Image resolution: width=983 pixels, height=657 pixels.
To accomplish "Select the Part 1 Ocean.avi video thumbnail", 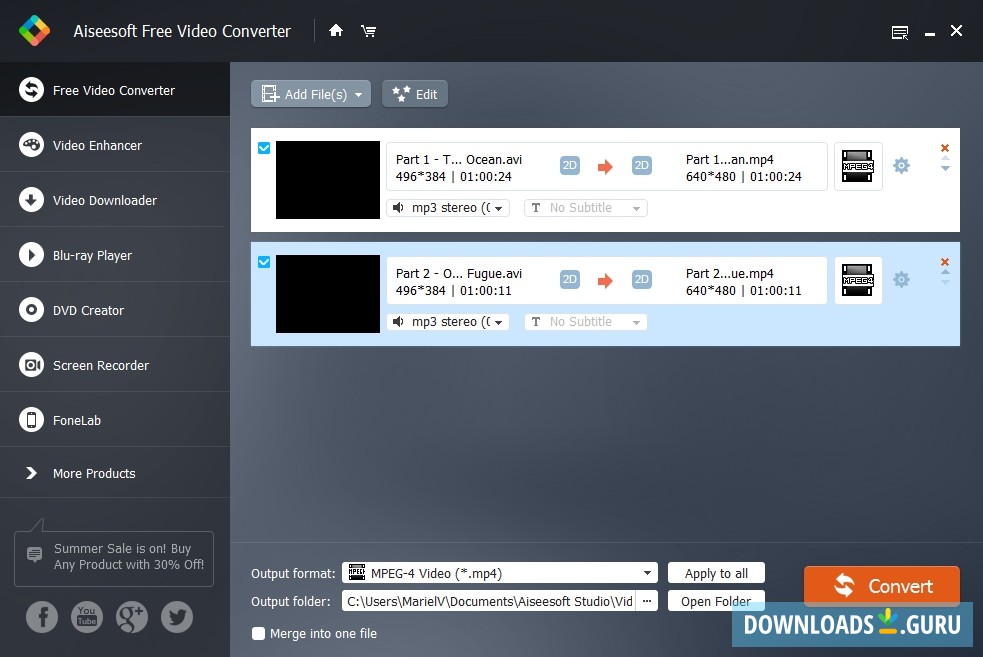I will 328,180.
